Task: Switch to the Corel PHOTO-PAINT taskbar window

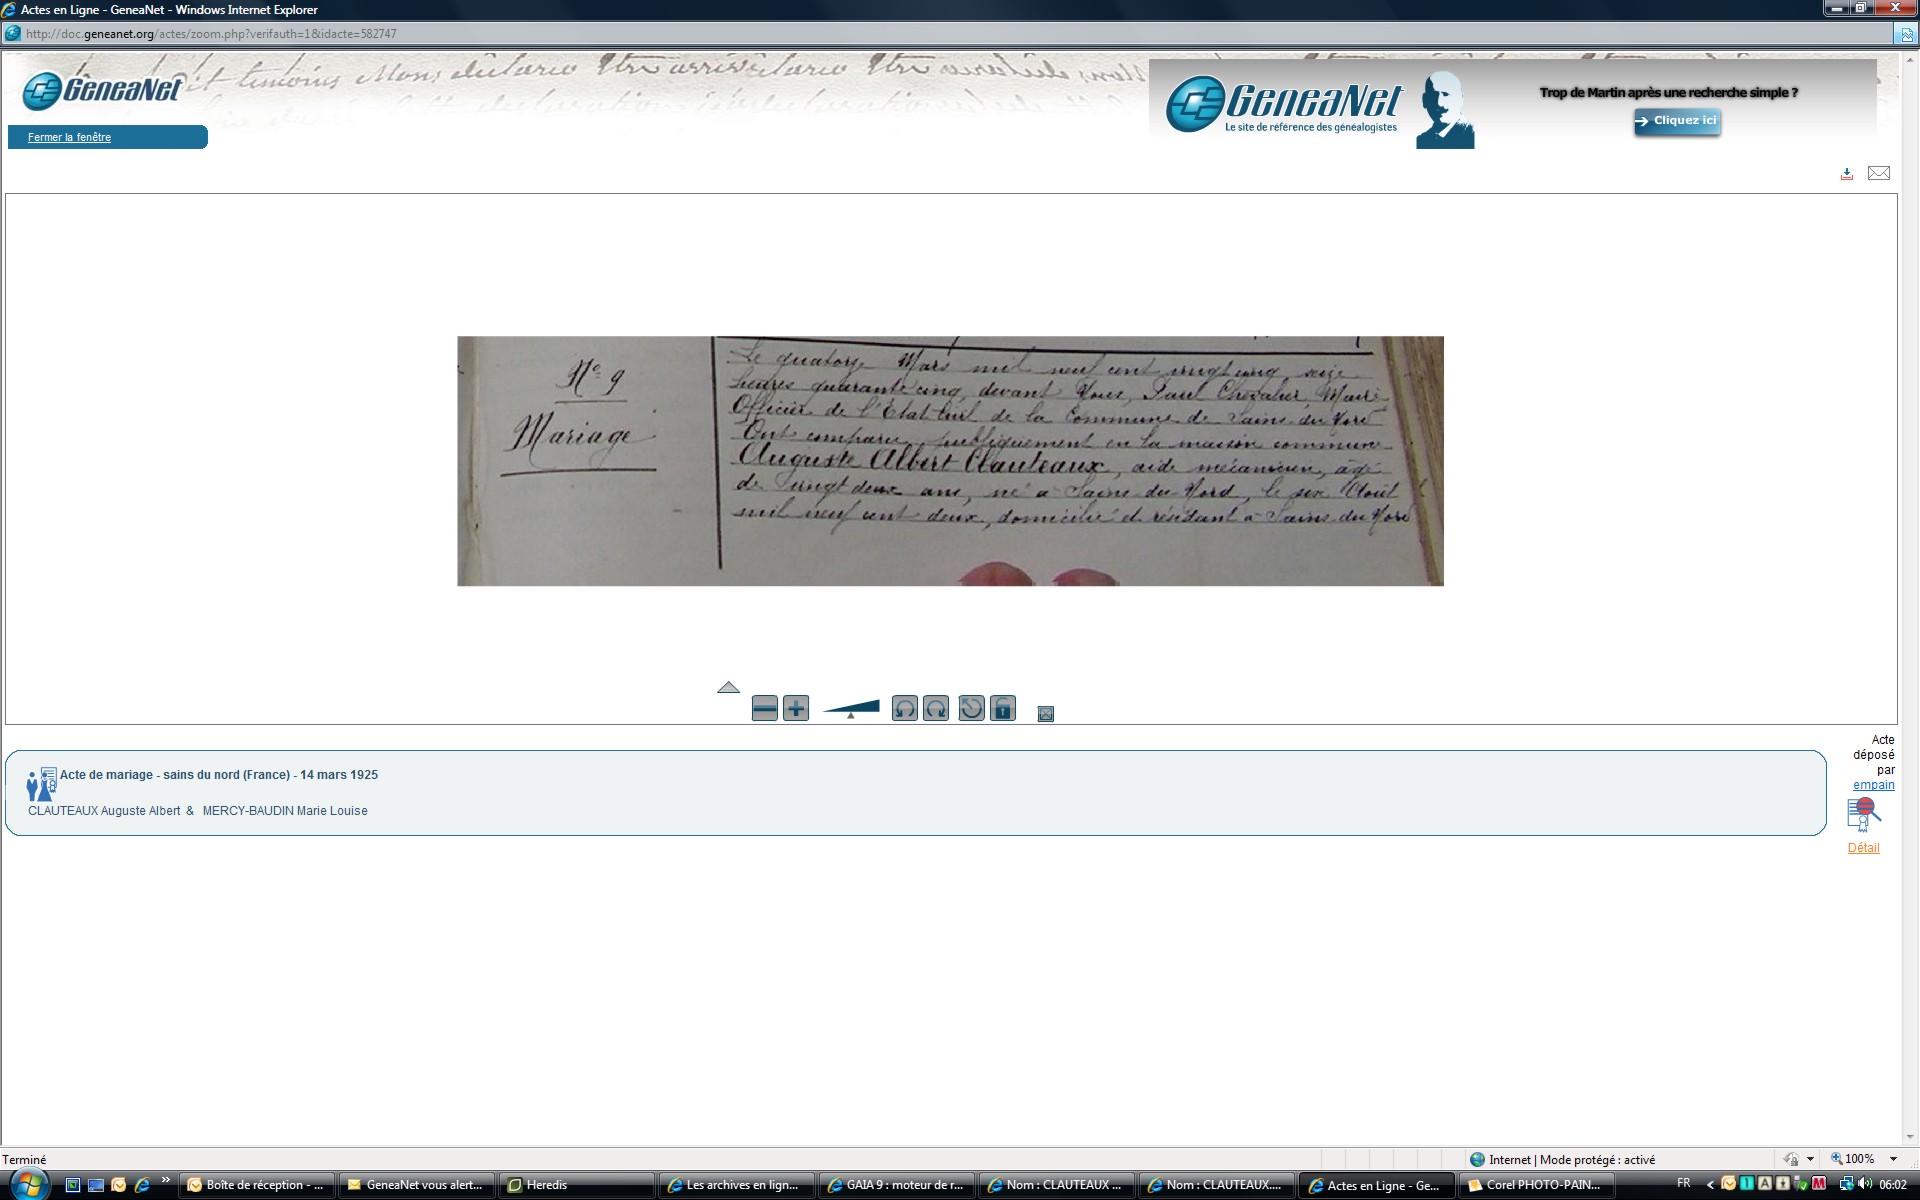Action: pos(1536,1185)
